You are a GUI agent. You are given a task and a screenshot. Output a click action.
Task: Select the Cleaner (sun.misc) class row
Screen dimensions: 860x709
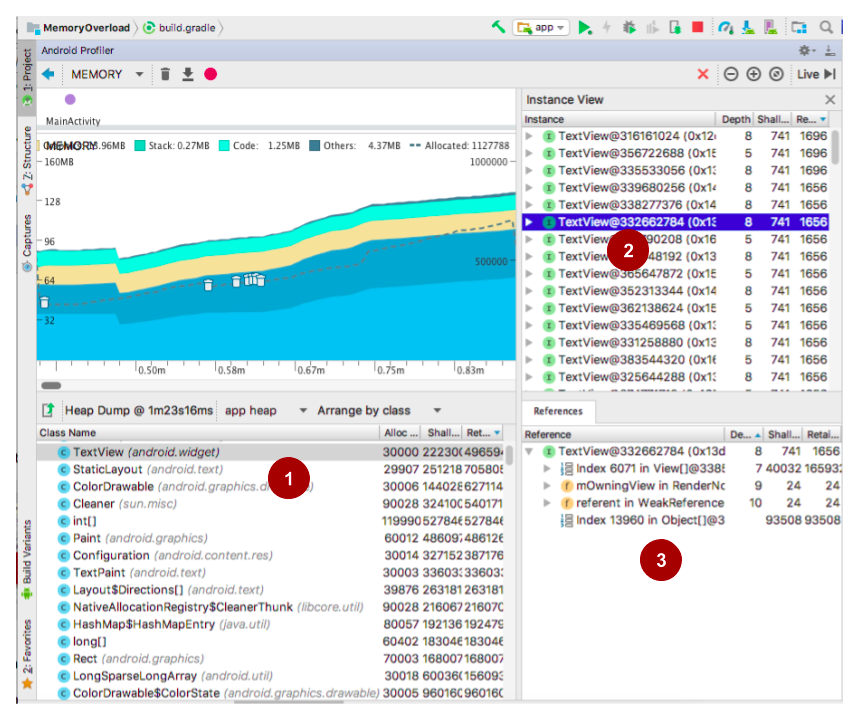[x=271, y=503]
